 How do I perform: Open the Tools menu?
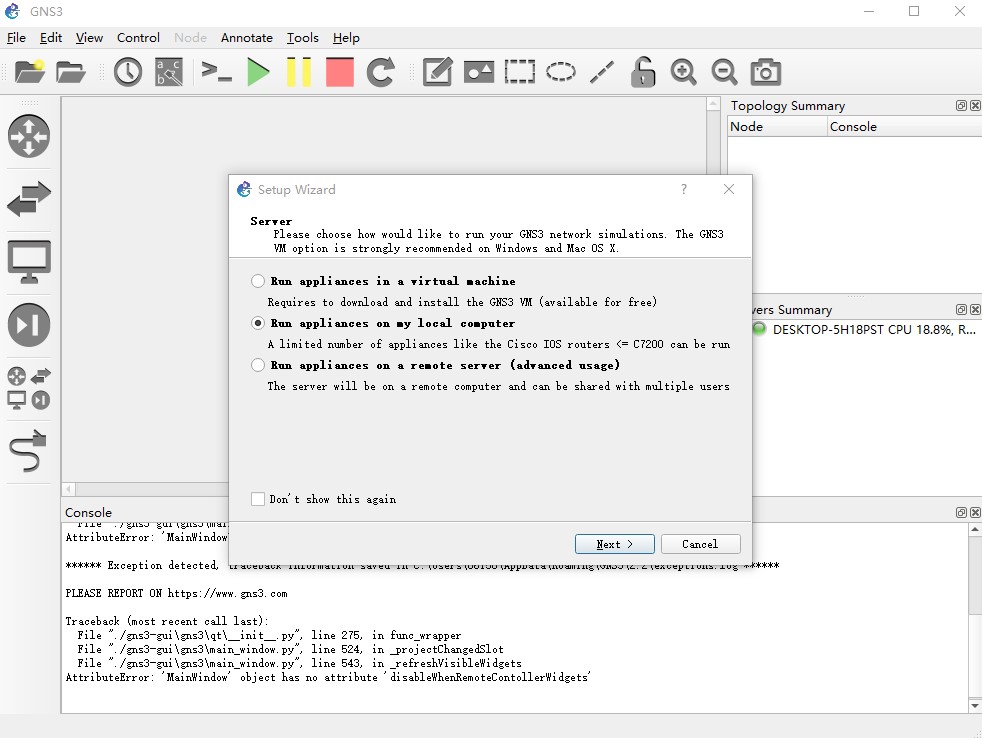pos(302,38)
